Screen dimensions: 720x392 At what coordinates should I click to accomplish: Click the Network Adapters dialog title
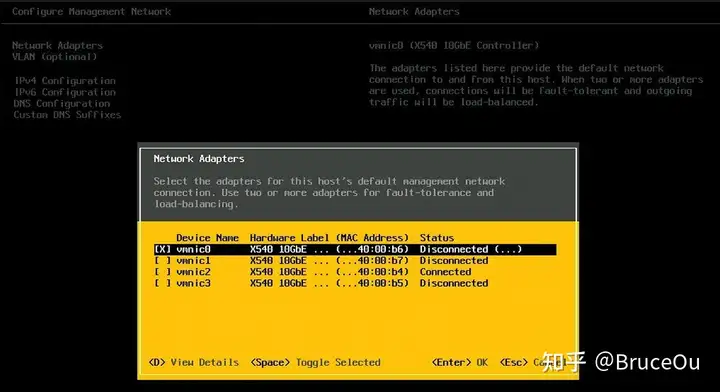pyautogui.click(x=199, y=159)
